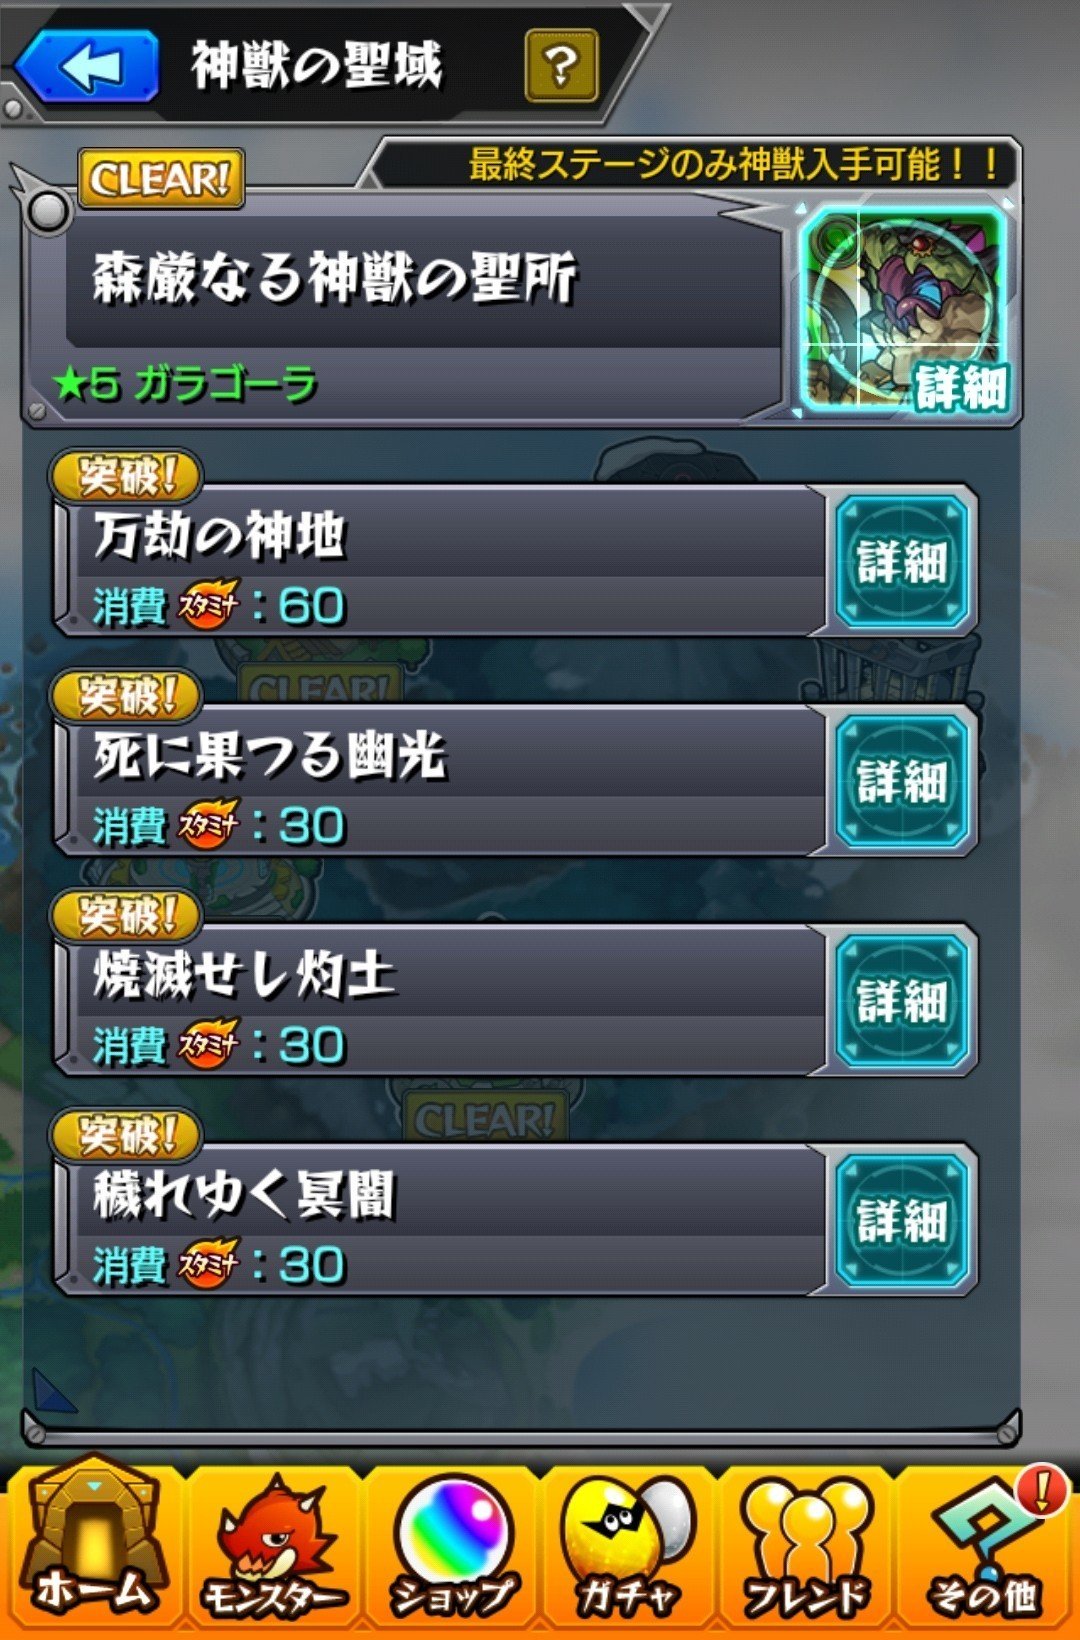View 詳細 for 焼滅せし灼土 stage

[902, 1002]
